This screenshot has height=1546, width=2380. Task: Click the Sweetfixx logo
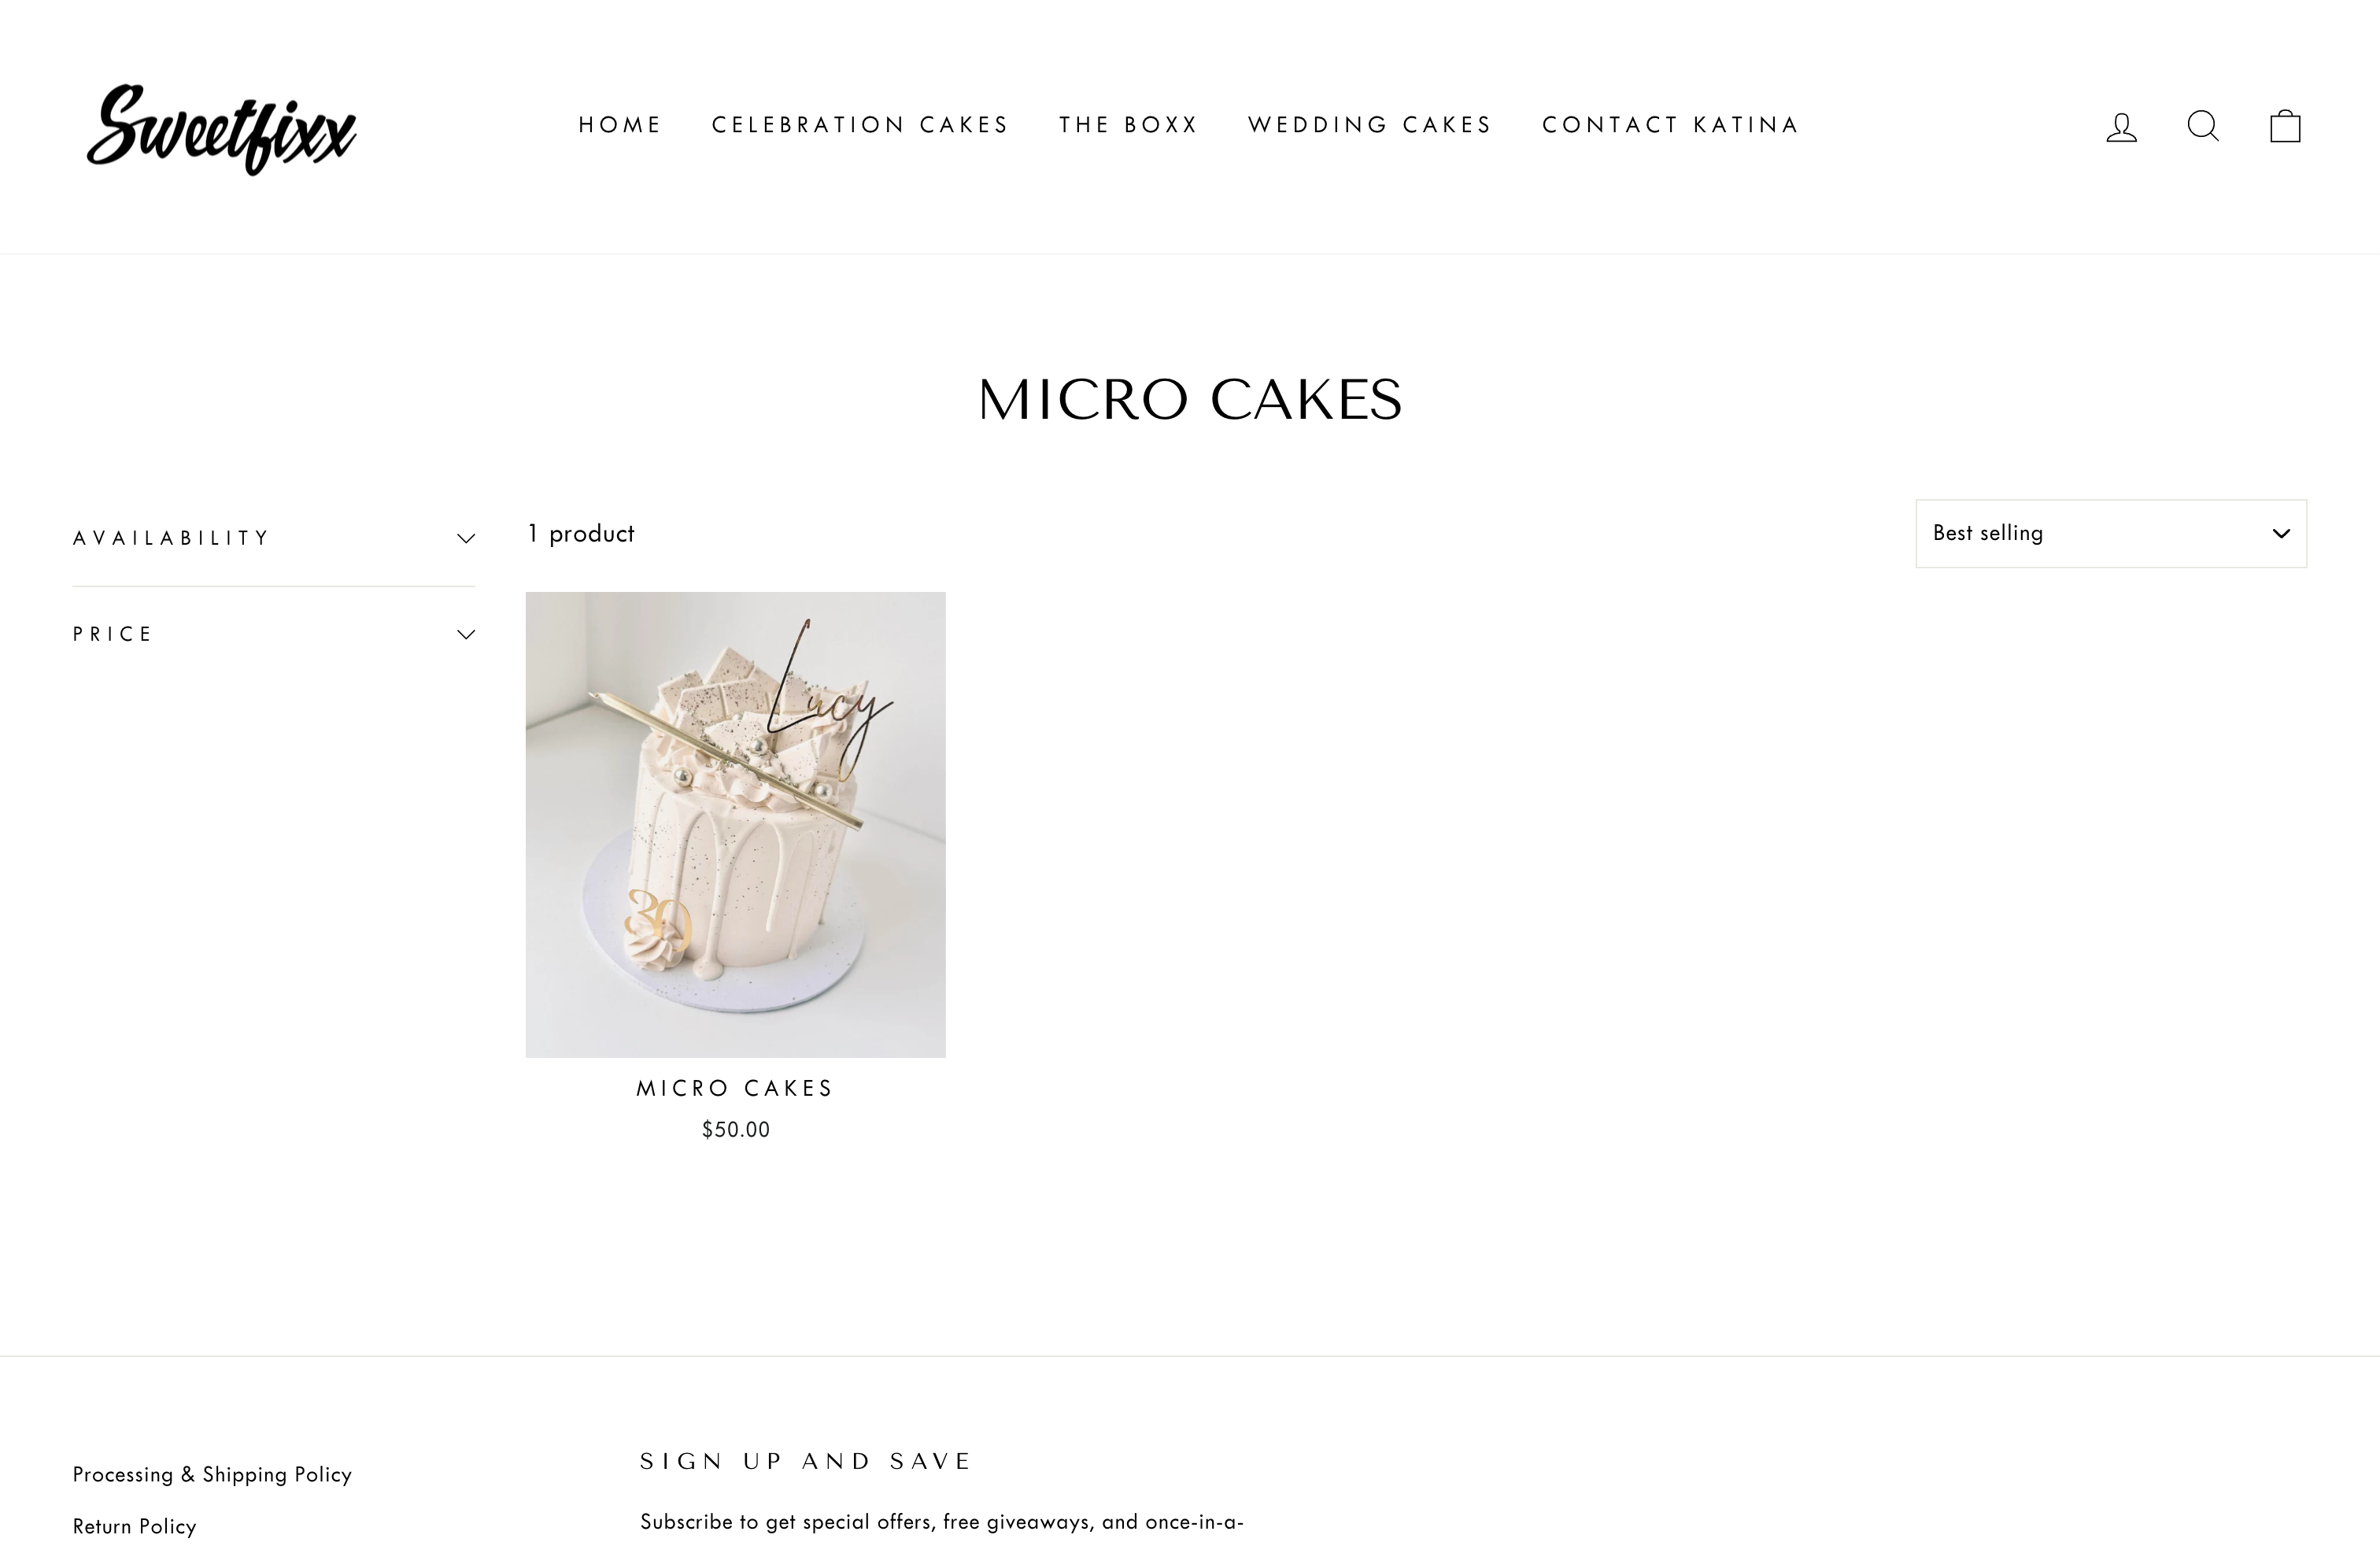[222, 129]
